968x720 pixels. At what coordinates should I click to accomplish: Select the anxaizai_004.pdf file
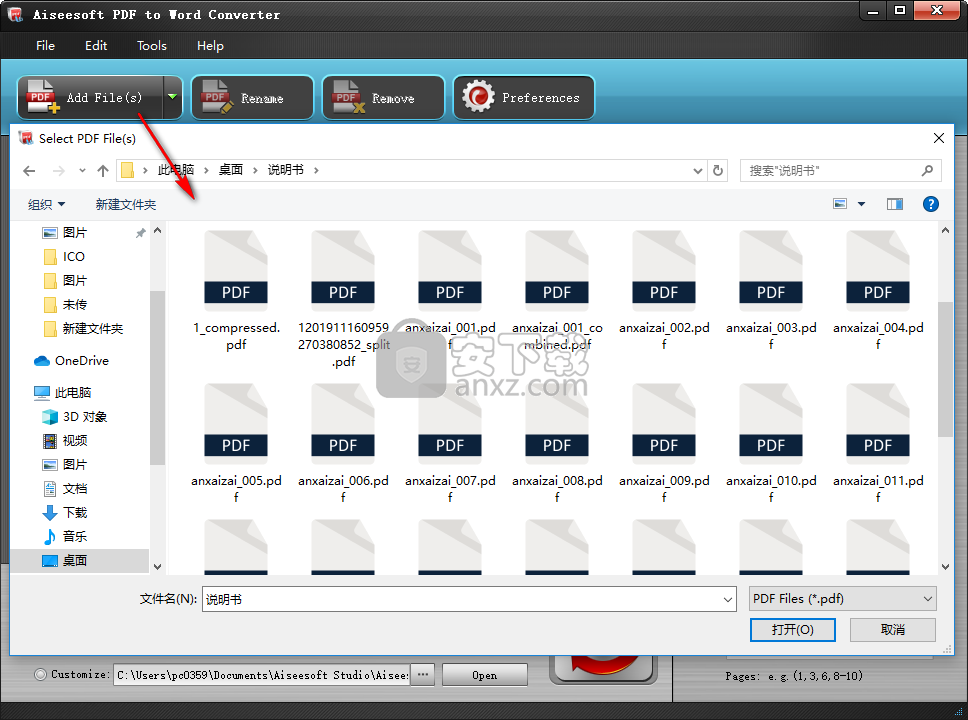pos(878,290)
